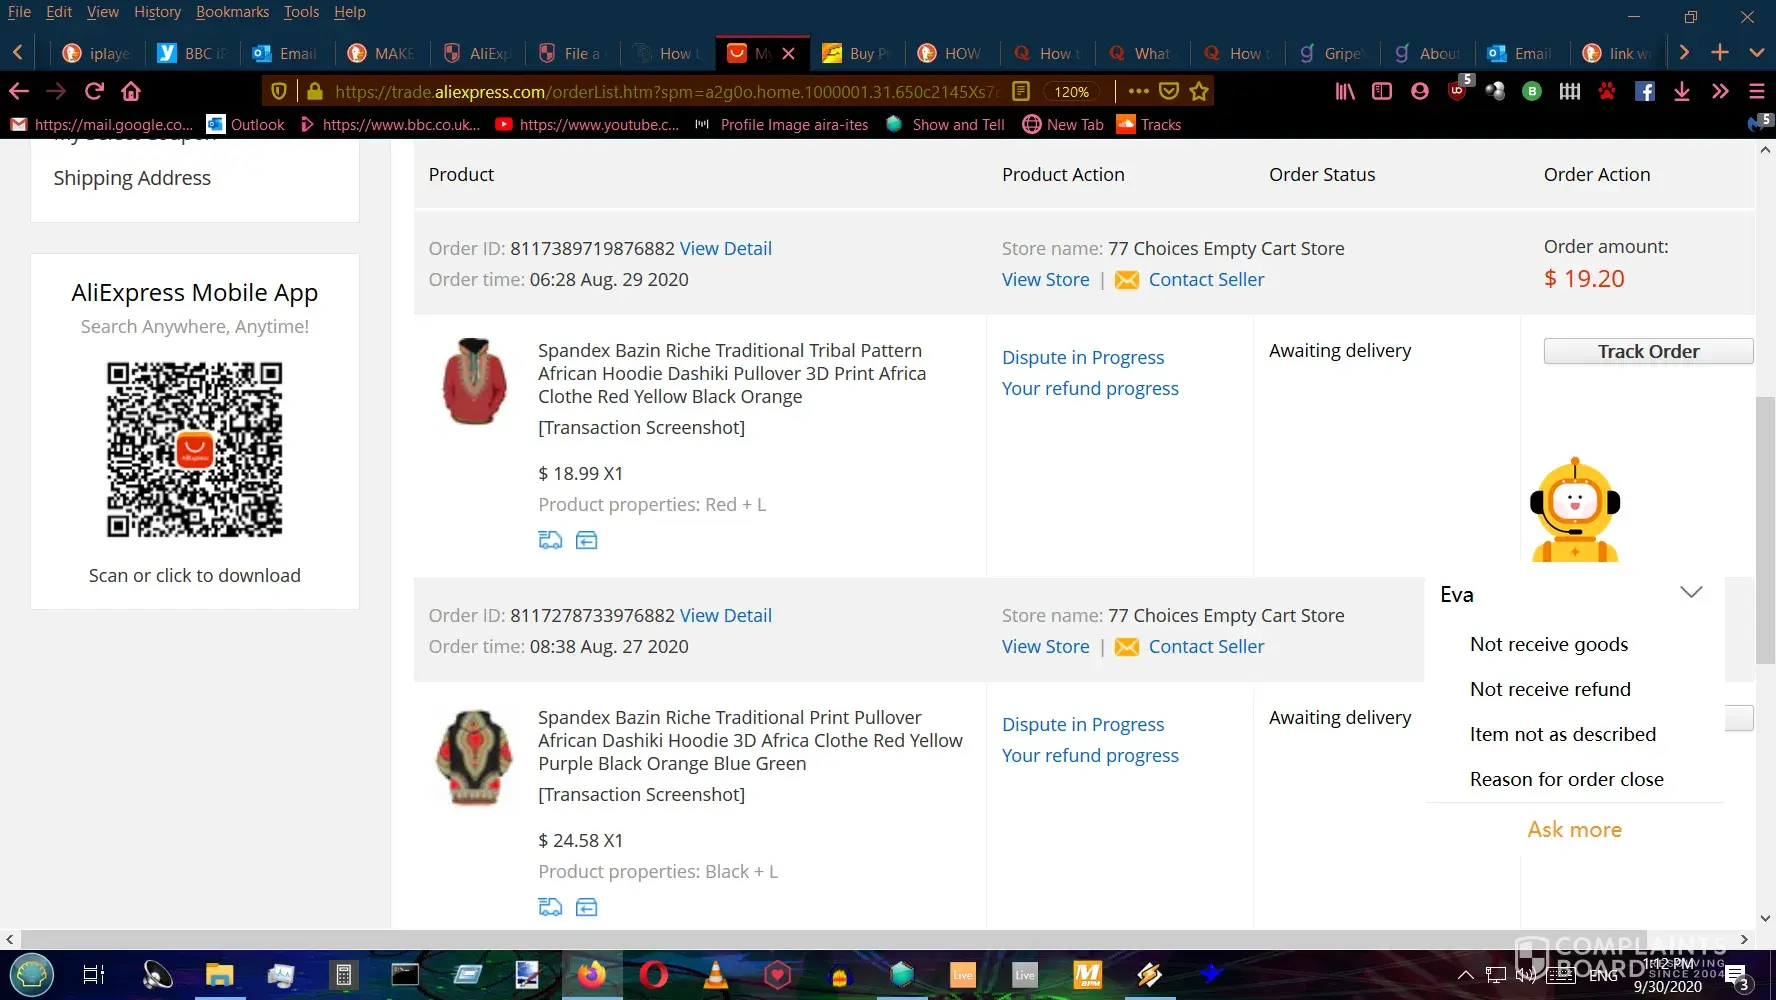Toggle reader view icon in address bar
Viewport: 1776px width, 1000px height.
[1021, 92]
